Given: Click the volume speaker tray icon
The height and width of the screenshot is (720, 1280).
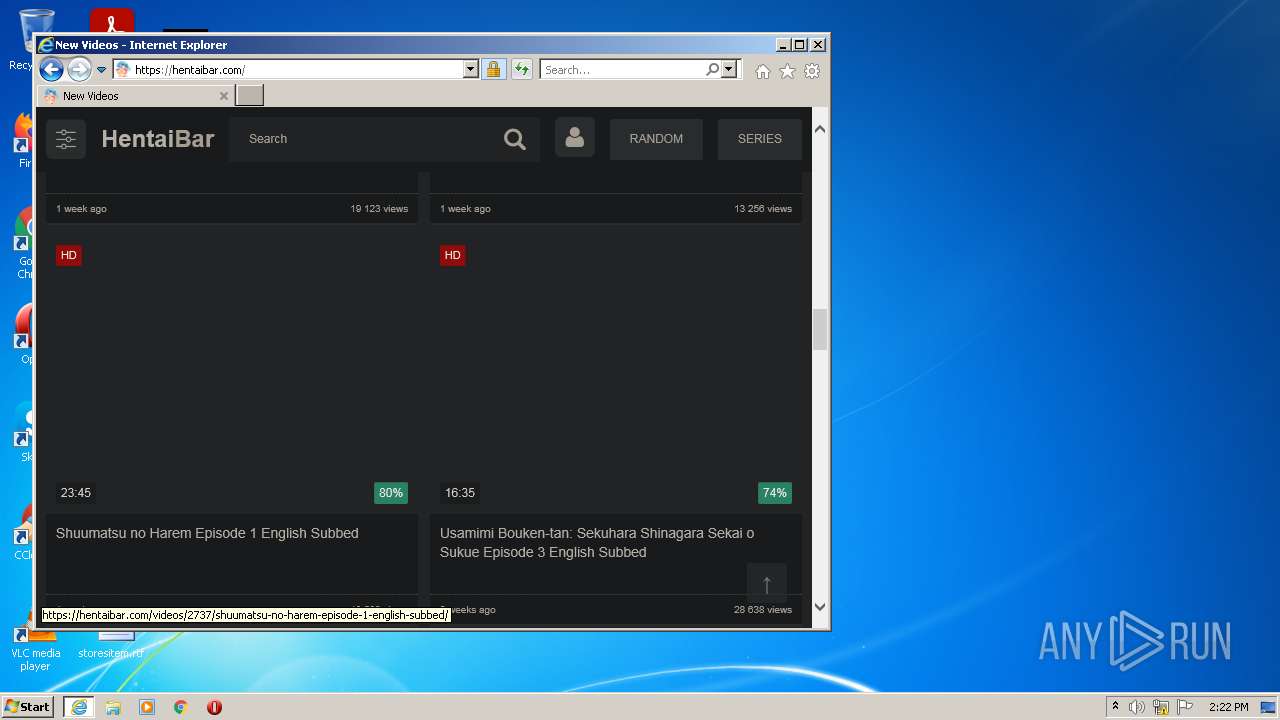Looking at the screenshot, I should pos(1137,707).
